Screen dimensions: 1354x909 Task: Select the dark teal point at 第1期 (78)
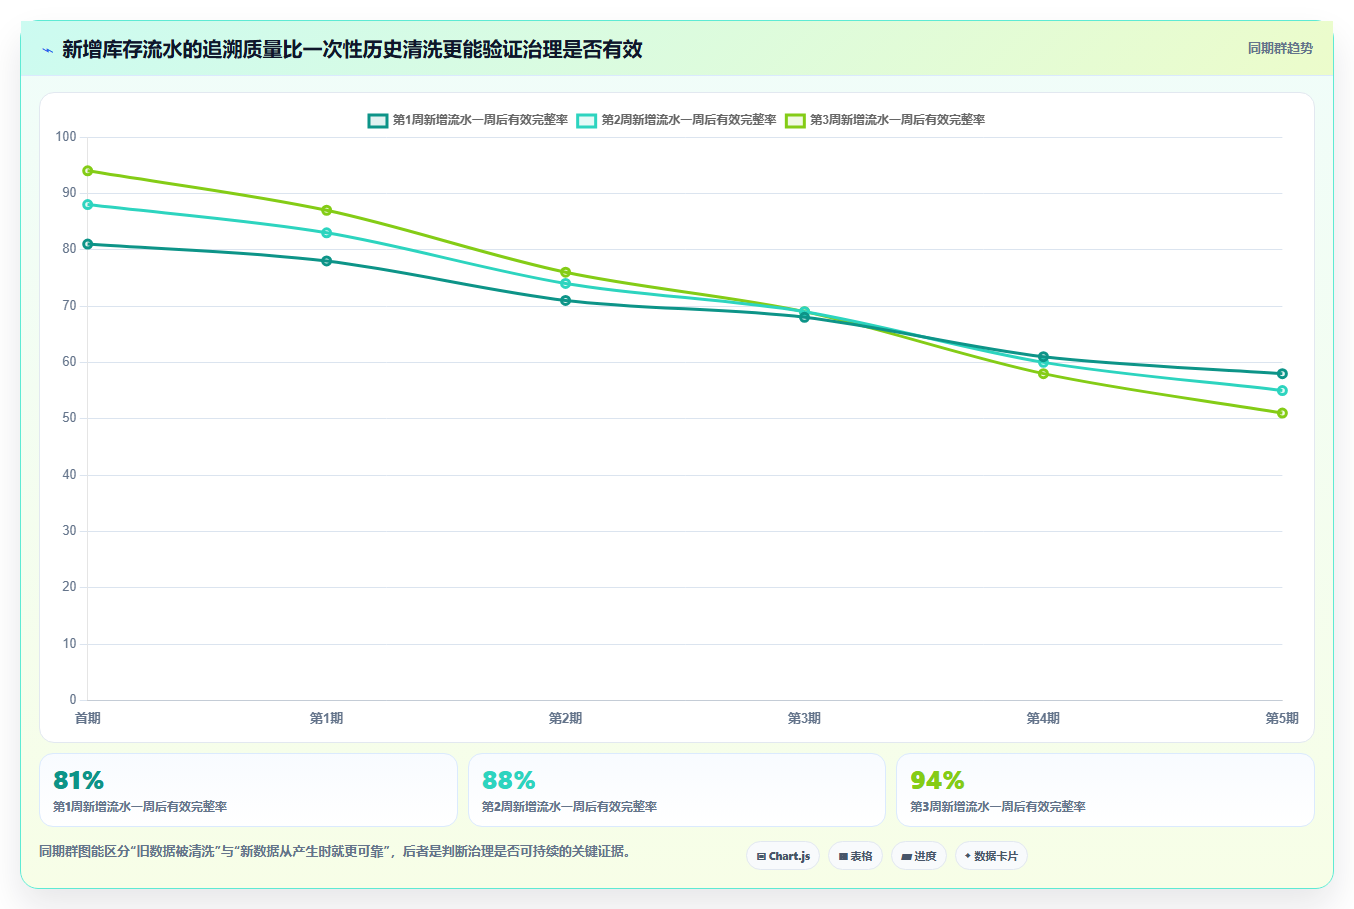click(x=327, y=261)
